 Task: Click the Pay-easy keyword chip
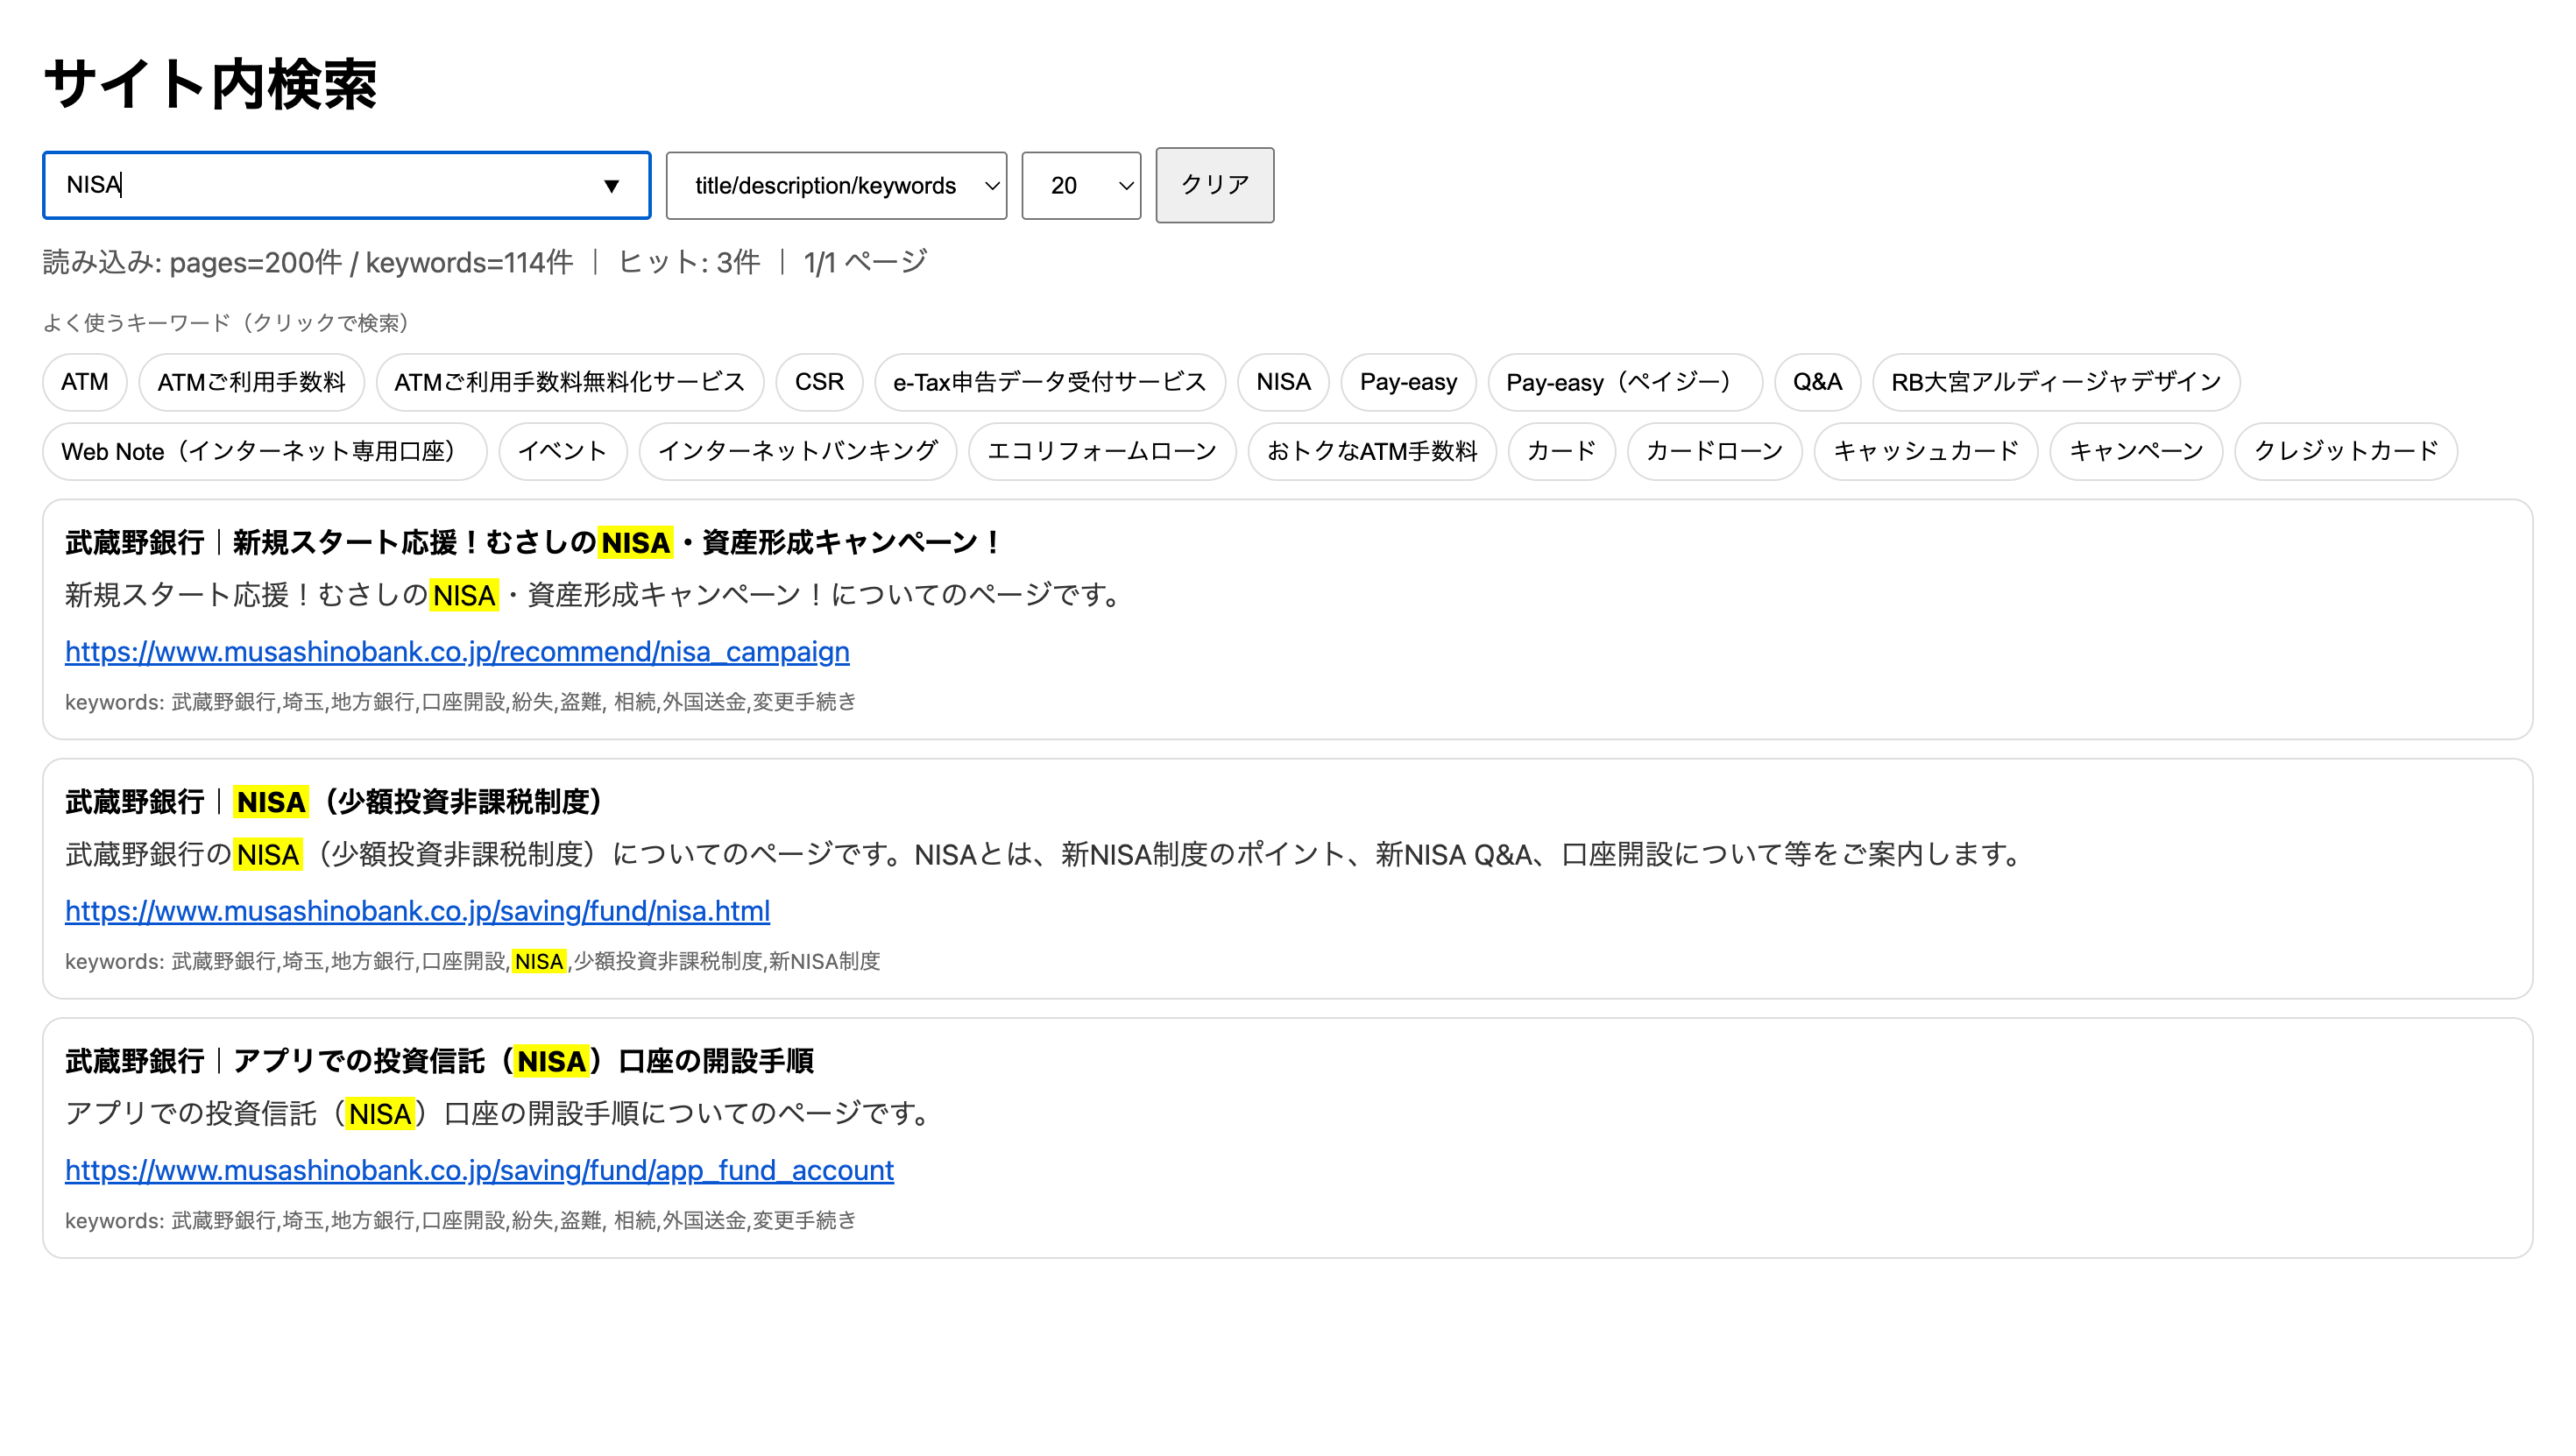1408,382
